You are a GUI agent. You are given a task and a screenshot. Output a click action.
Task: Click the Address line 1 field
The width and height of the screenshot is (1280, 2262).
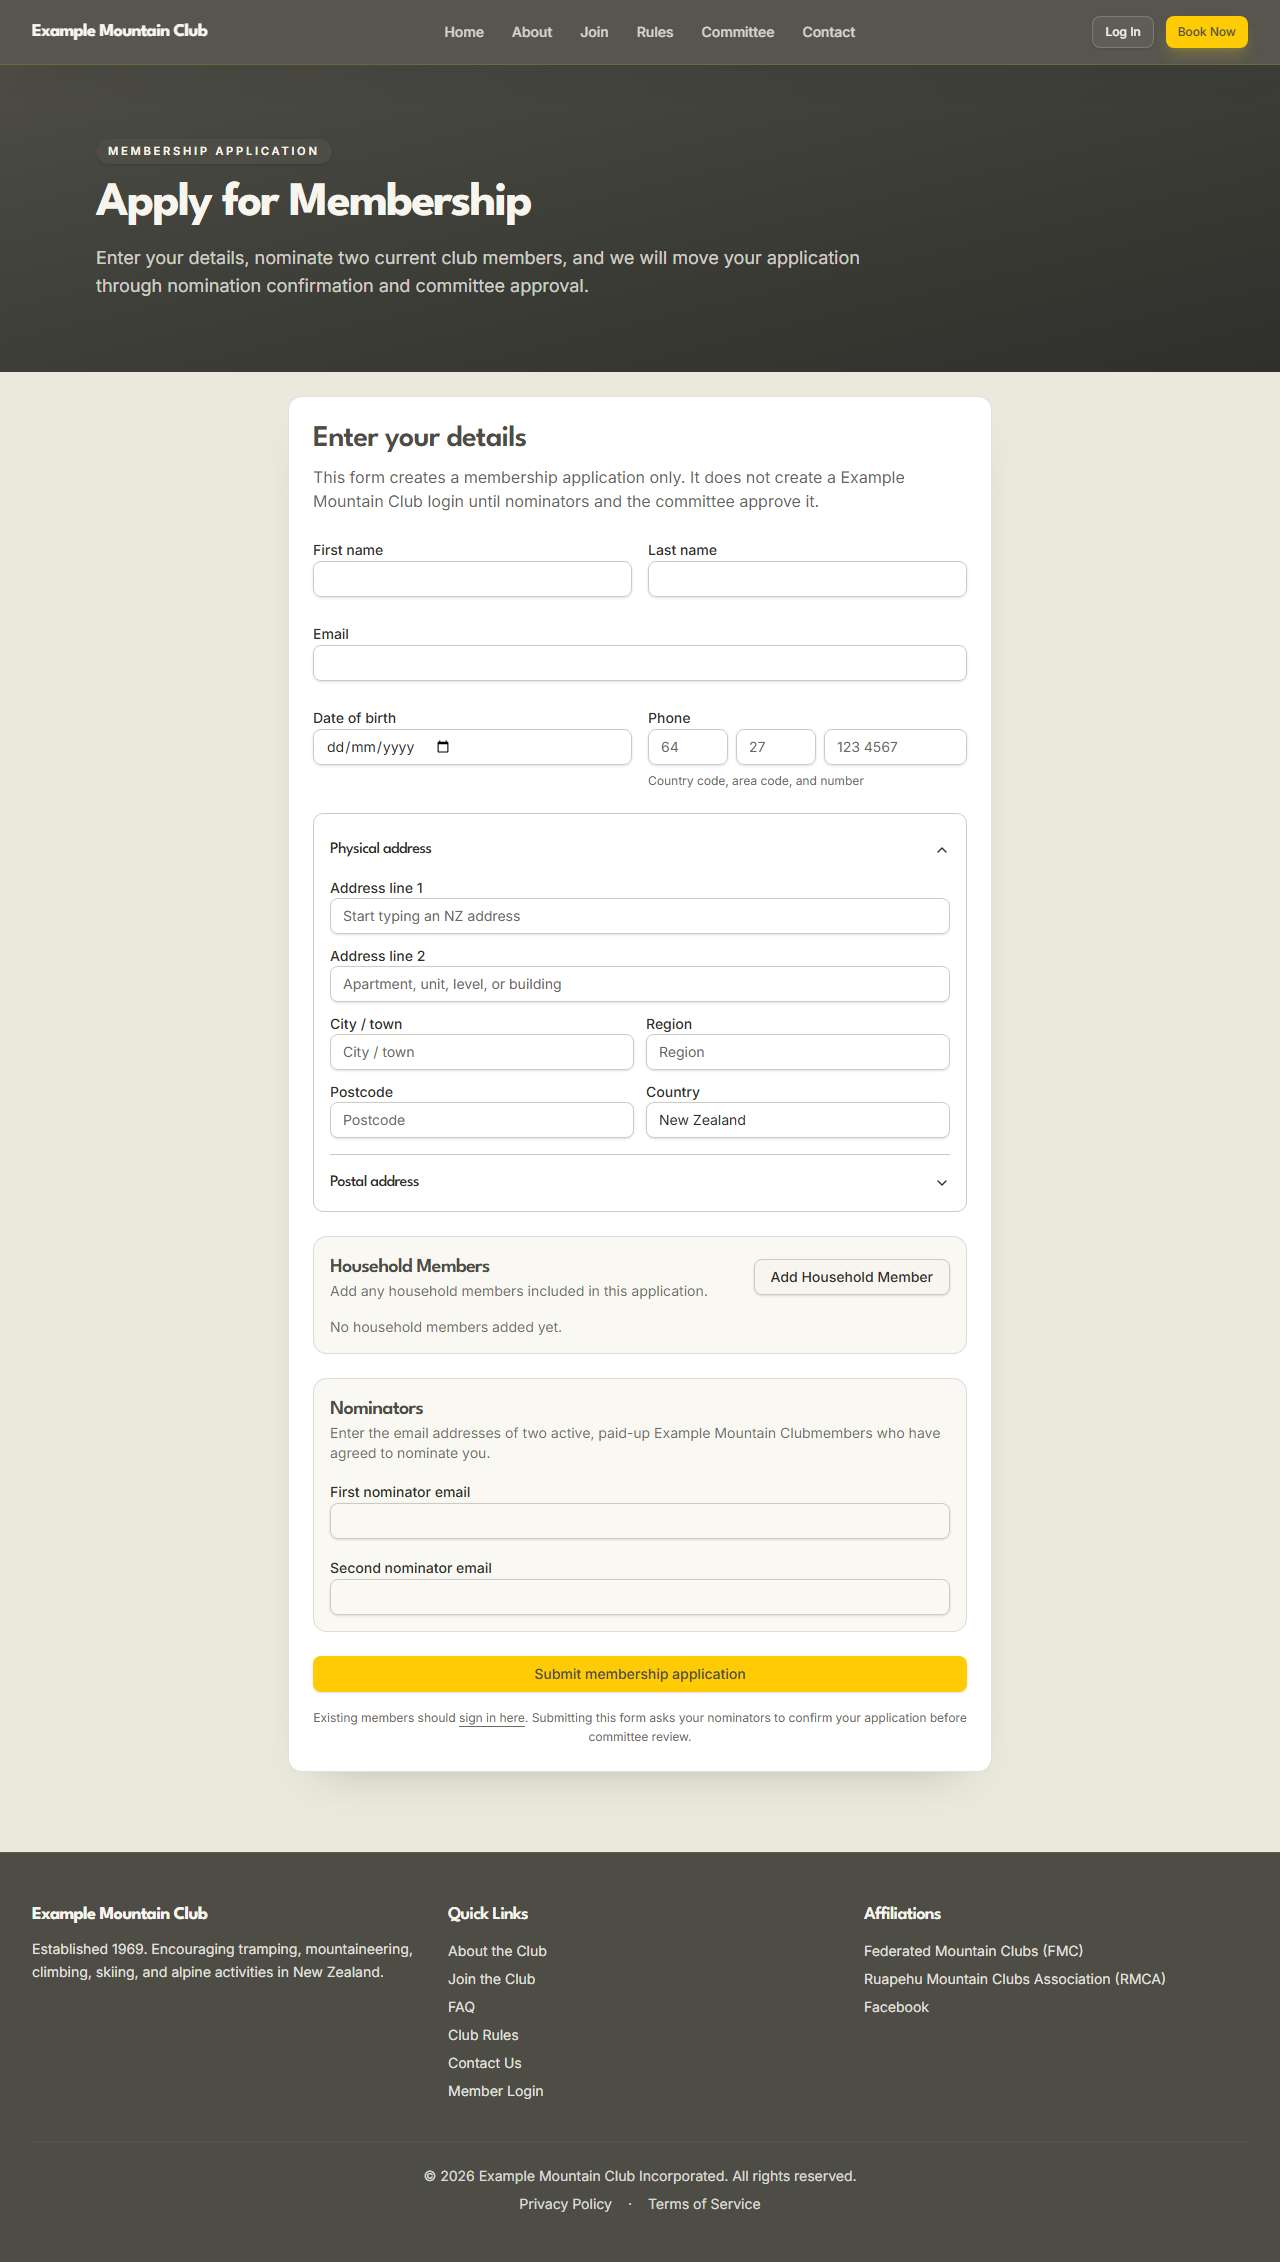pos(640,916)
